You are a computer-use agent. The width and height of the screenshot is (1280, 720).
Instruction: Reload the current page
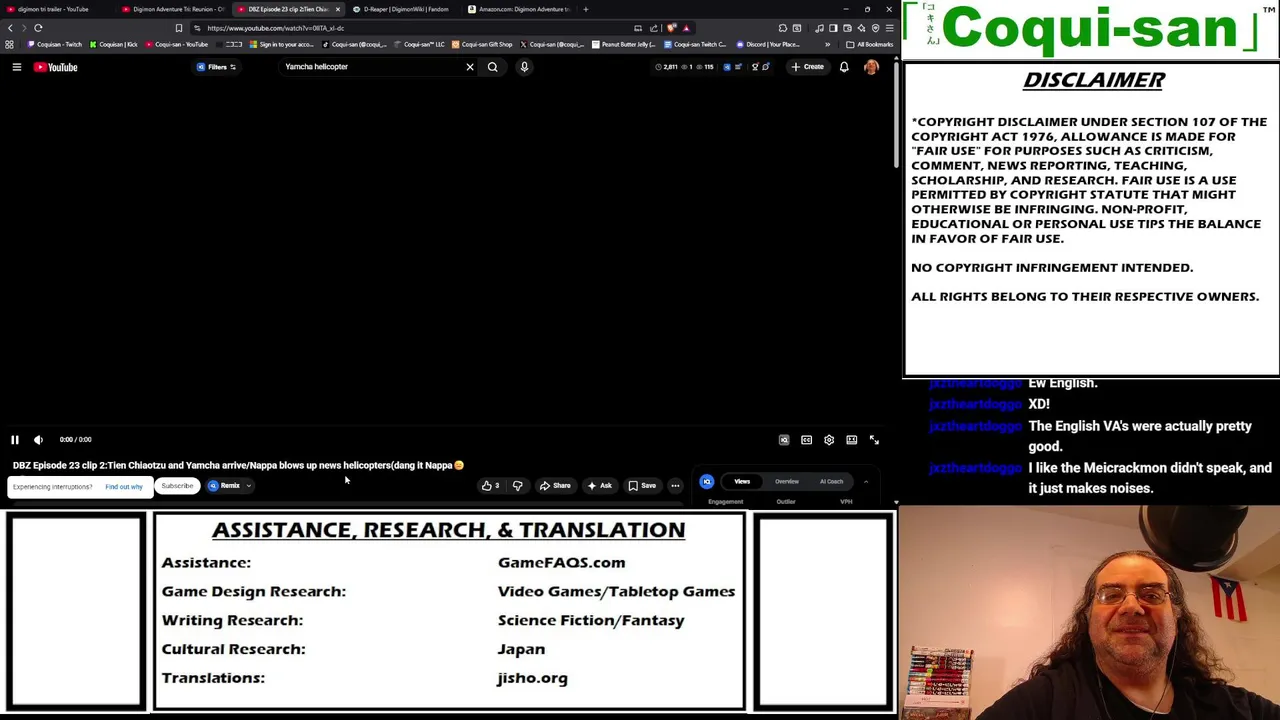[38, 28]
